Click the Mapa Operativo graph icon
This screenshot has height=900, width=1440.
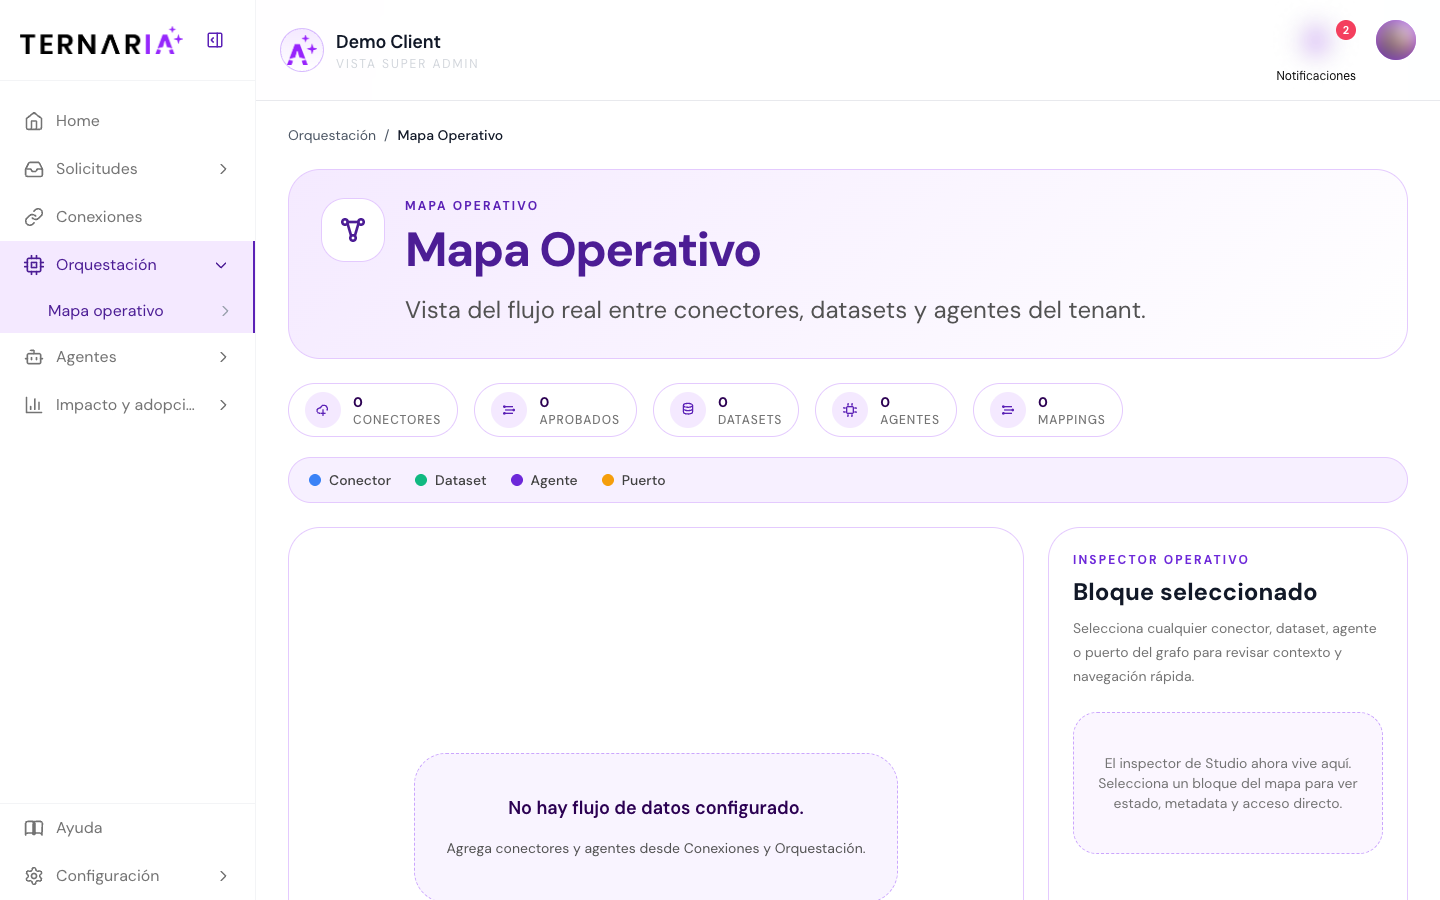353,230
